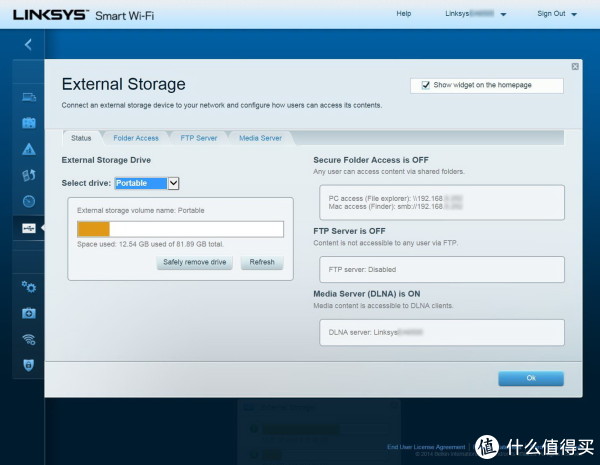Click the storage space usage bar

(180, 229)
